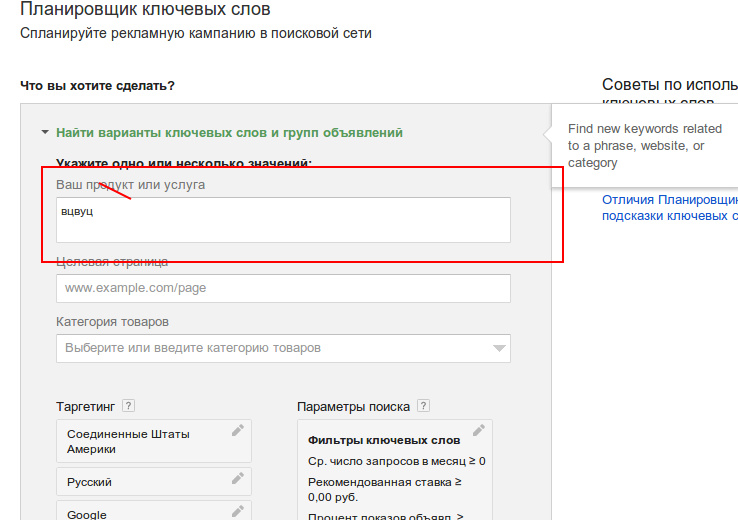
Task: Focus the Ваш продукт или услуга text box
Action: (x=283, y=219)
